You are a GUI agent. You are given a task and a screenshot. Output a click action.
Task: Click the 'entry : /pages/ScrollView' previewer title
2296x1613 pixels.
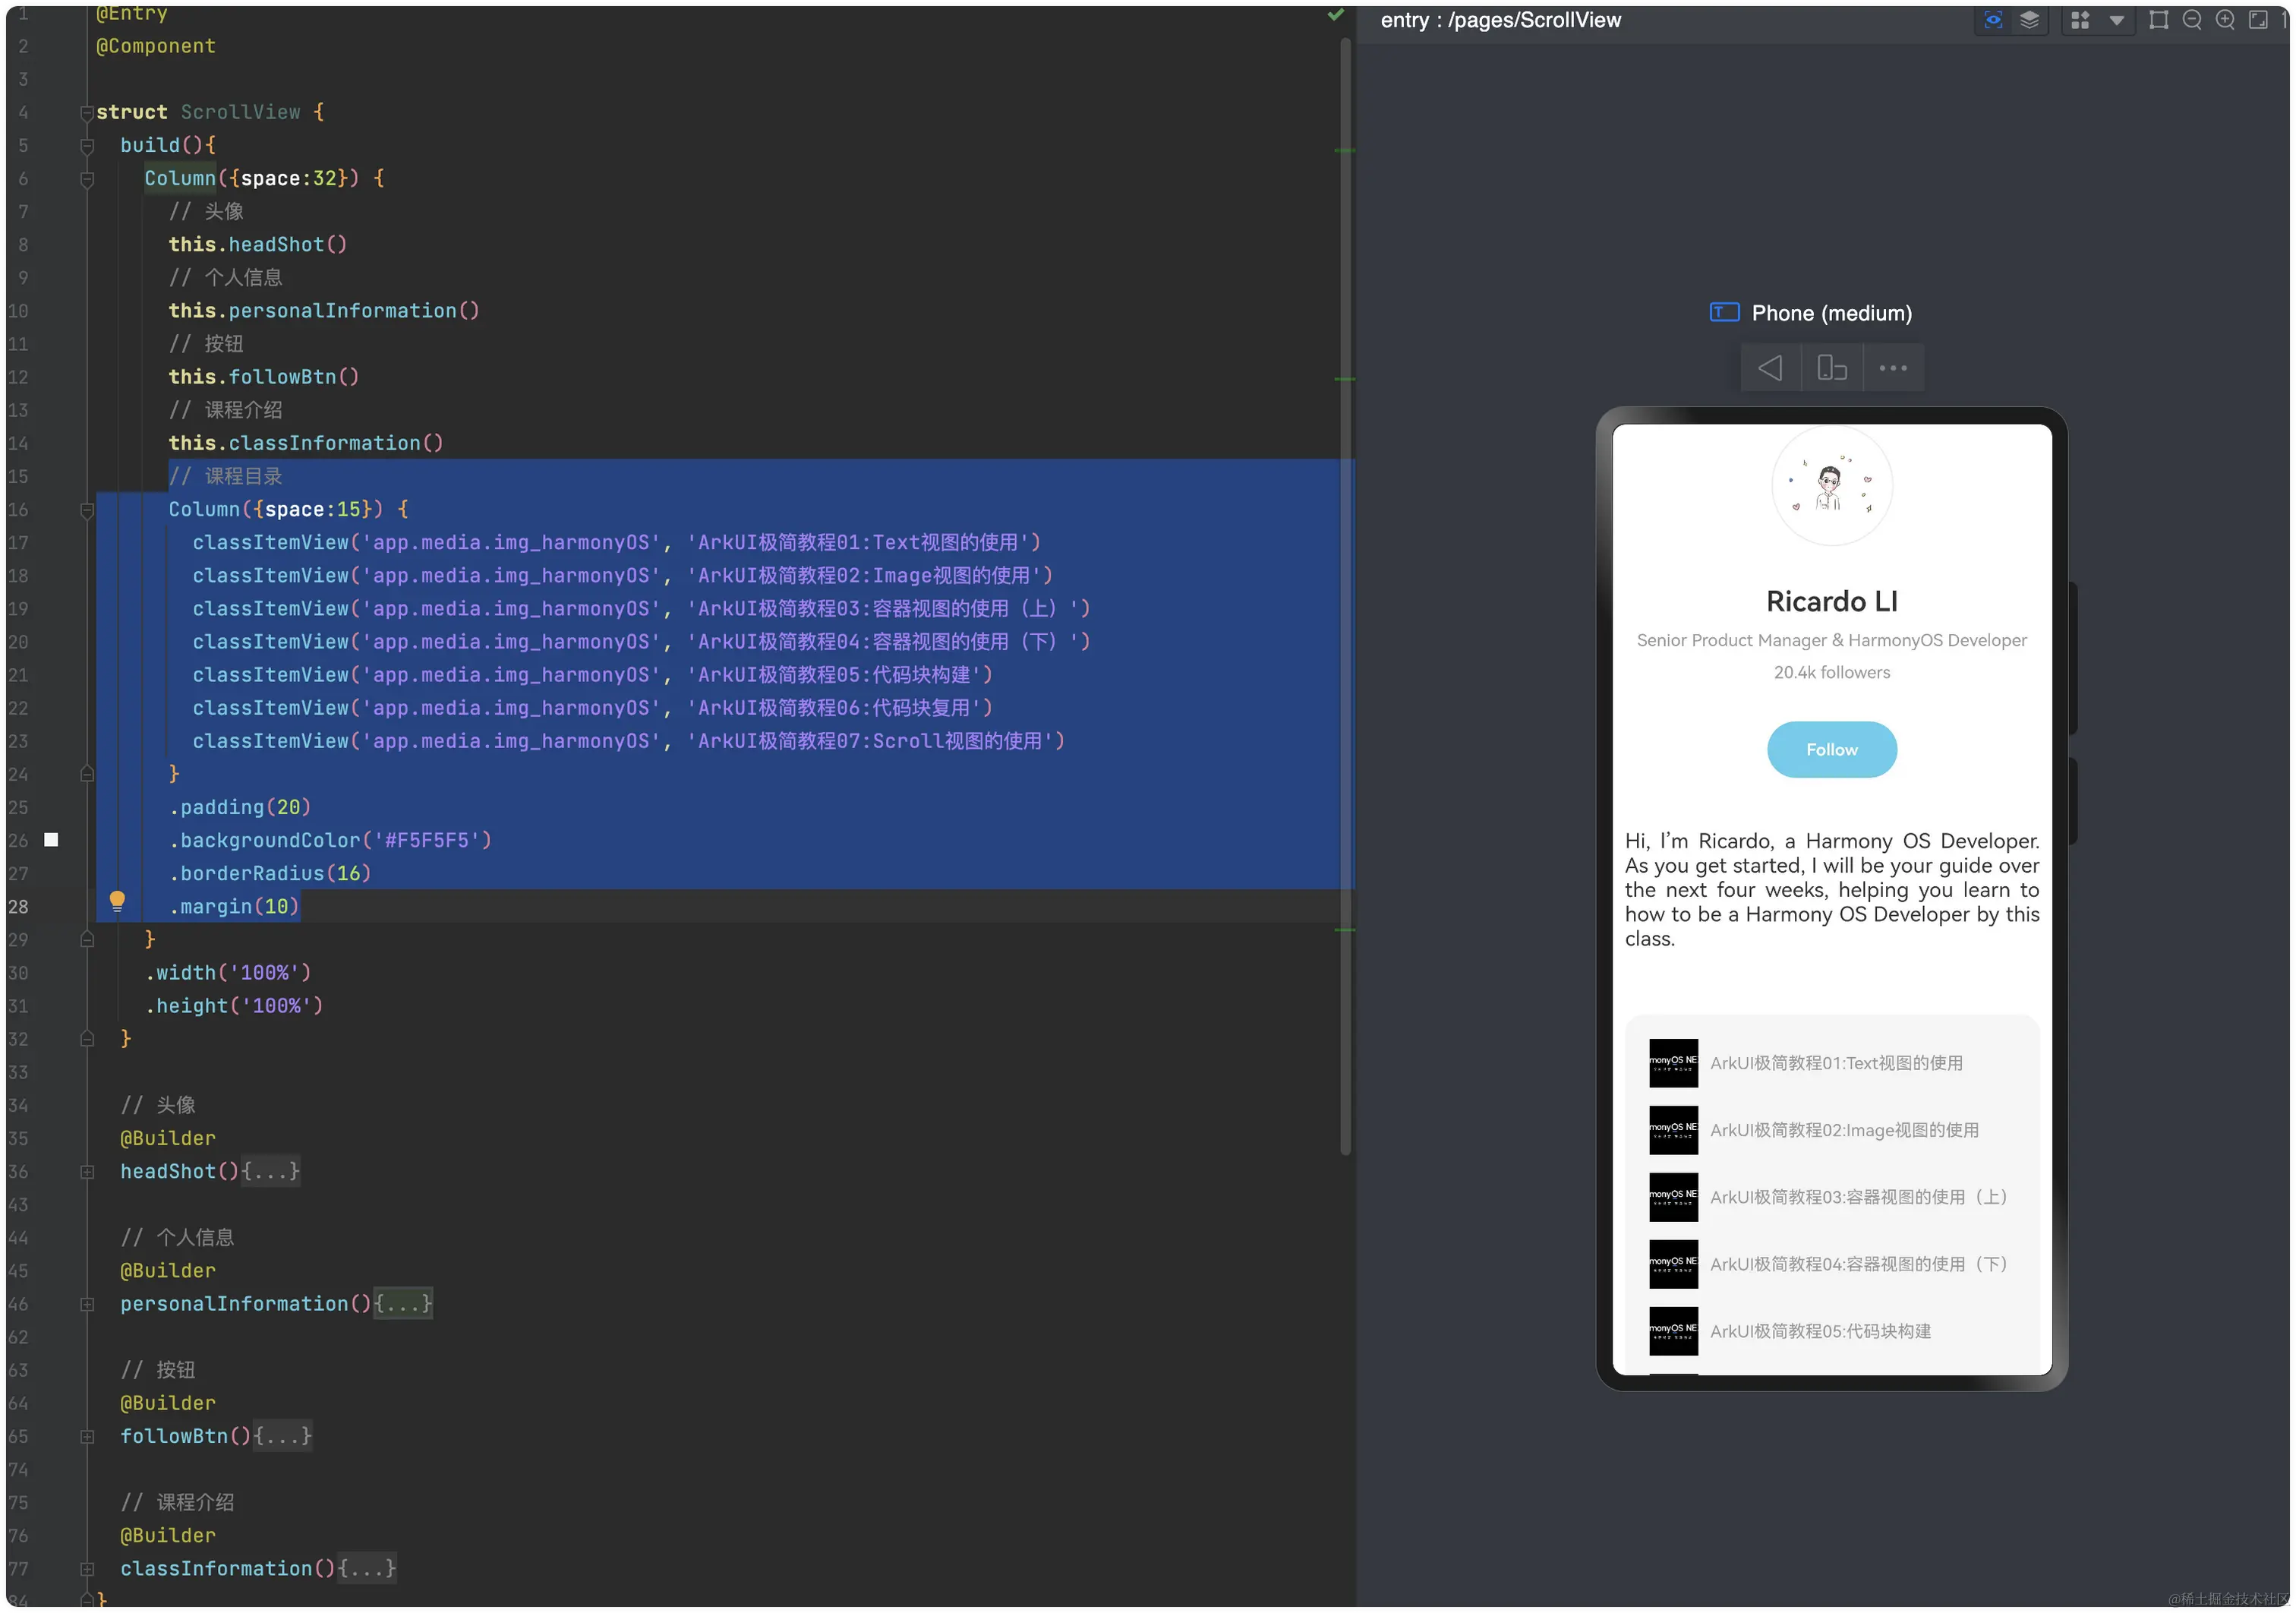click(x=1500, y=20)
